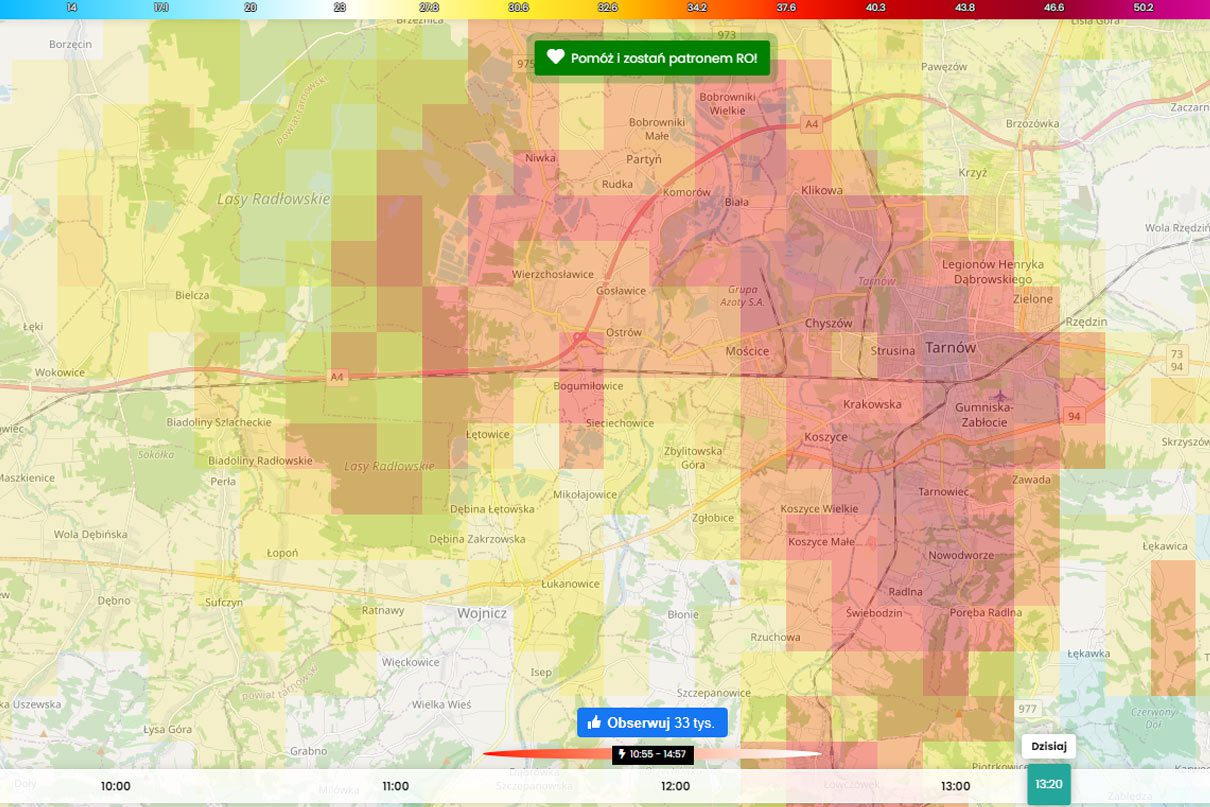Viewport: 1210px width, 807px height.
Task: Click the 50.2 value on the color scale
Action: pos(1143,7)
